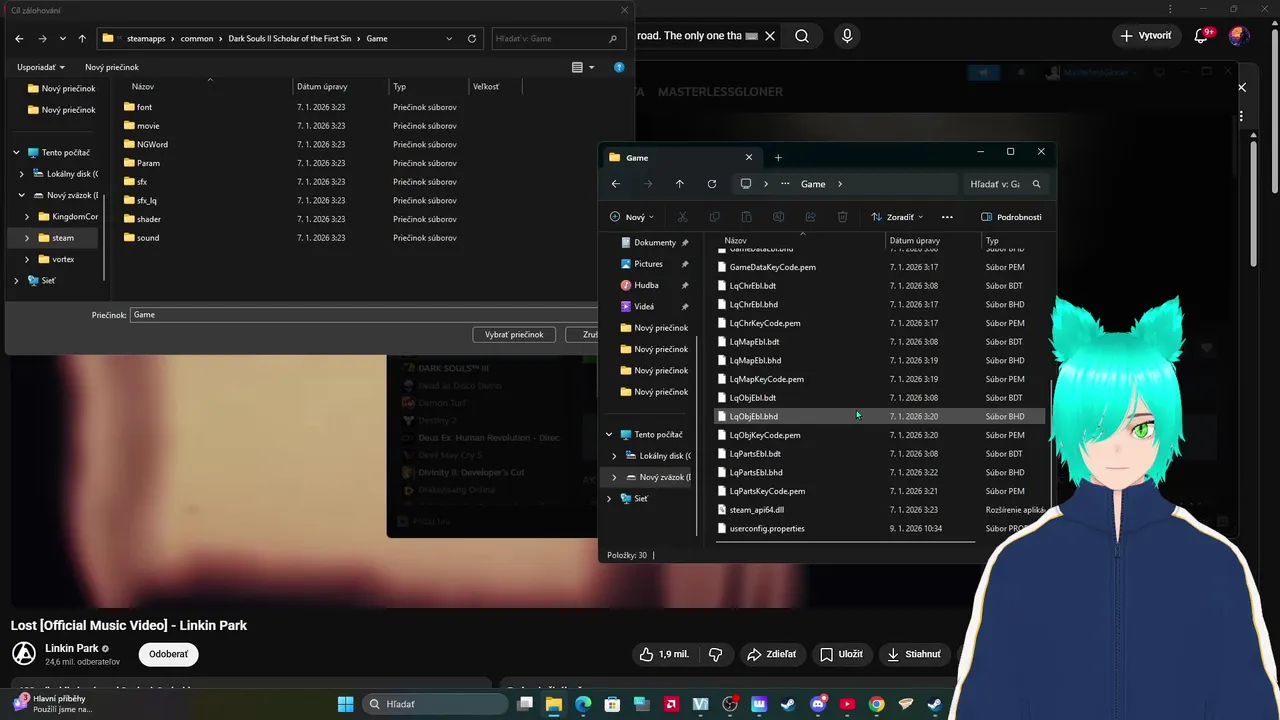Collapse Nový zväzok in the dialog tree
The height and width of the screenshot is (720, 1280).
coord(22,195)
